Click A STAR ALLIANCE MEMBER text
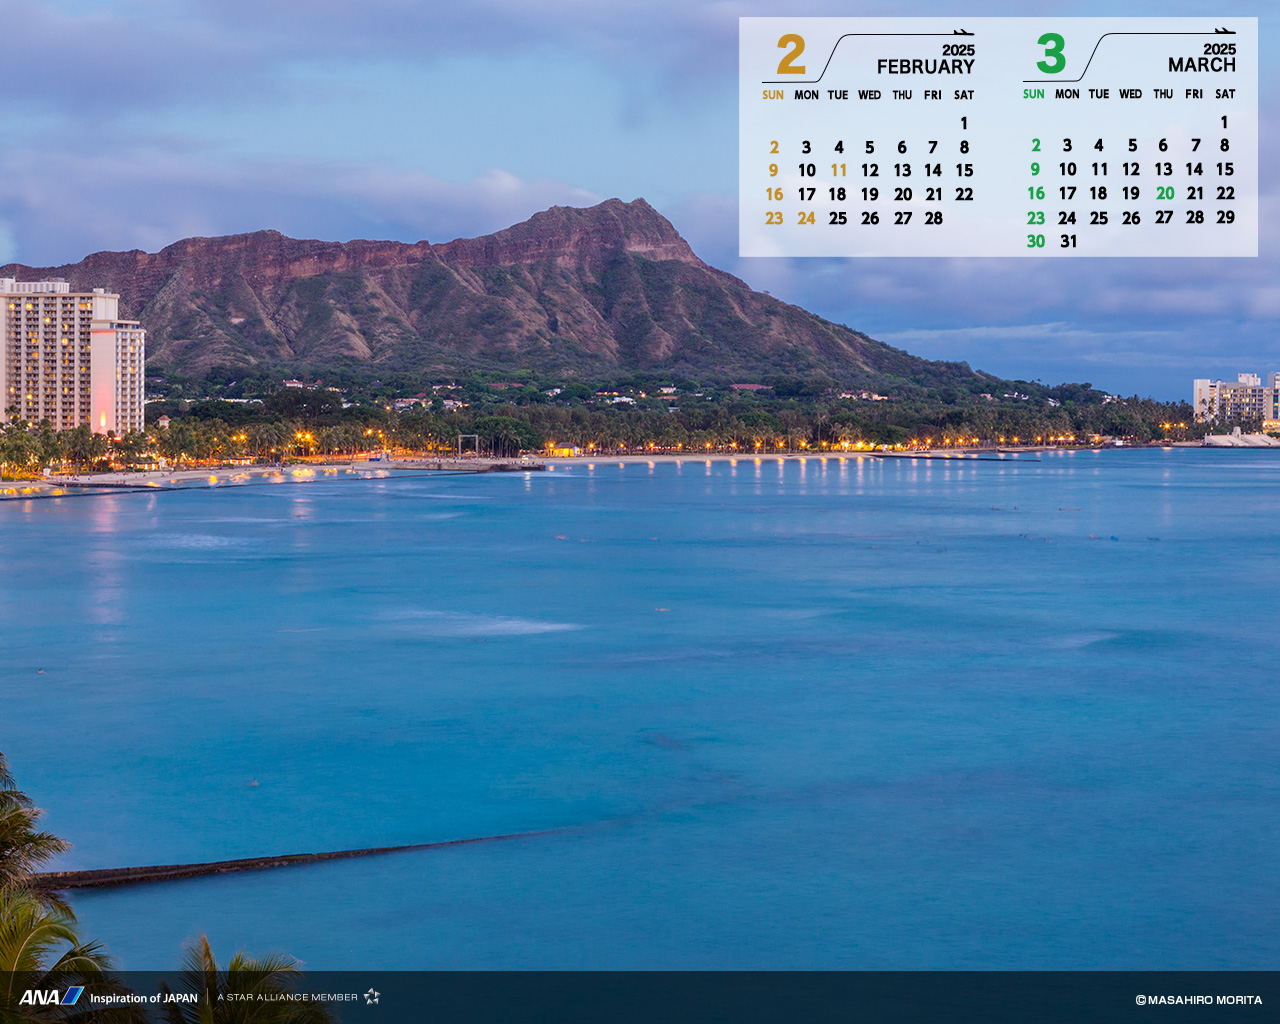 (287, 997)
